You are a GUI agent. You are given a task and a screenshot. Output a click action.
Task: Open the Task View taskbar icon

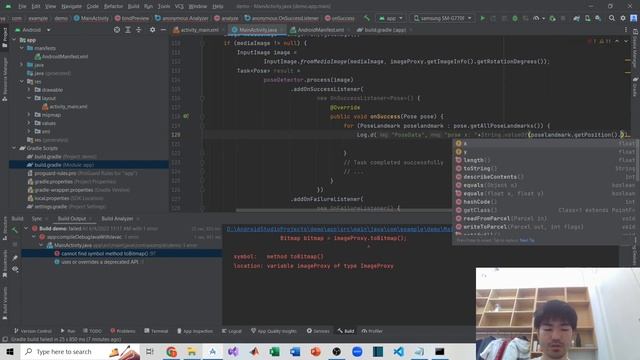149,351
